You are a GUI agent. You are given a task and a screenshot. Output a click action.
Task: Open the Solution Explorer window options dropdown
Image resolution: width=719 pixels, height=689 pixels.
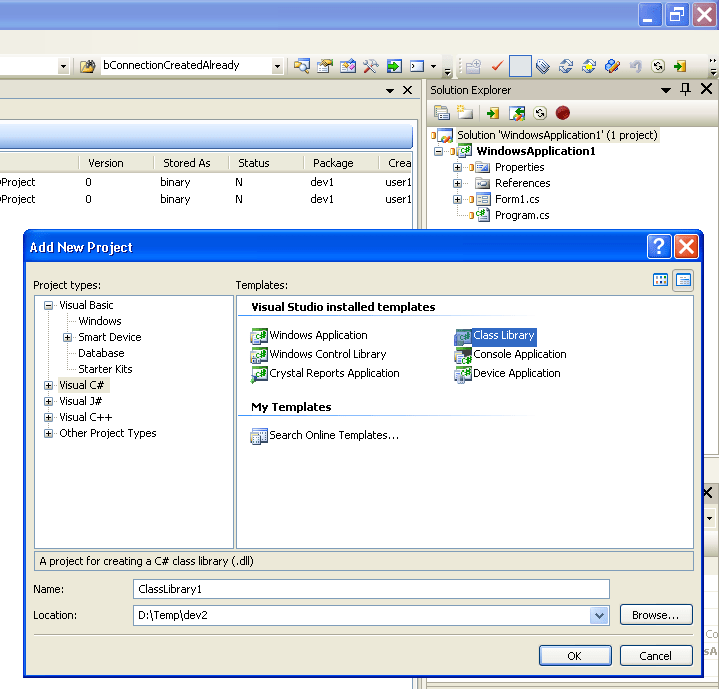666,90
